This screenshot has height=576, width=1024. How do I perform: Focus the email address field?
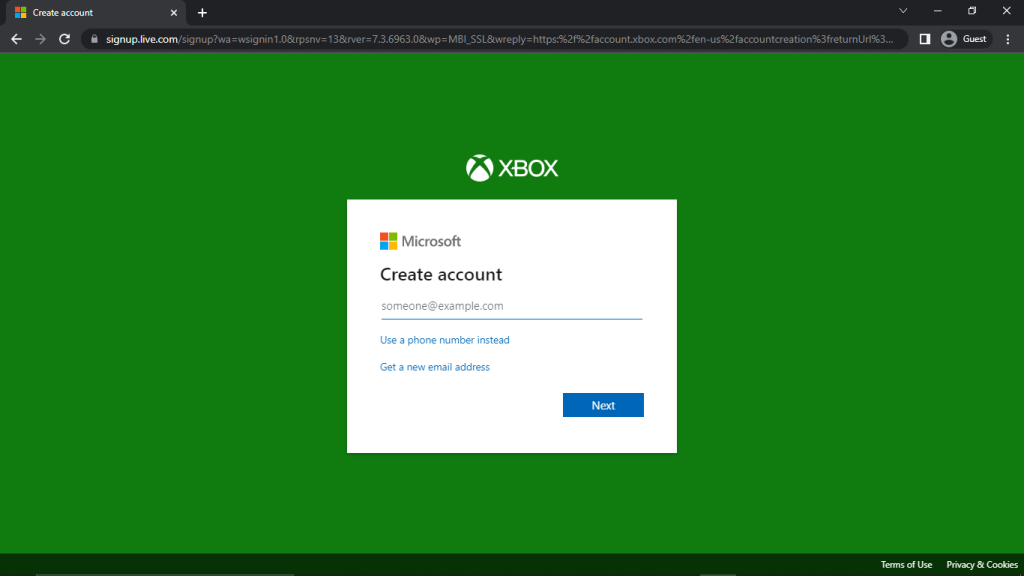511,306
